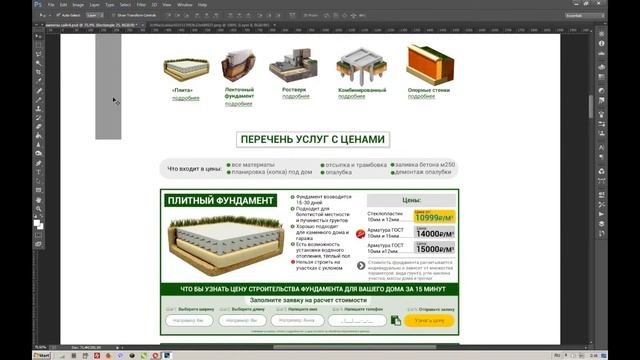The height and width of the screenshot is (360, 640).
Task: Open the Actions panel play icon
Action: 601,214
